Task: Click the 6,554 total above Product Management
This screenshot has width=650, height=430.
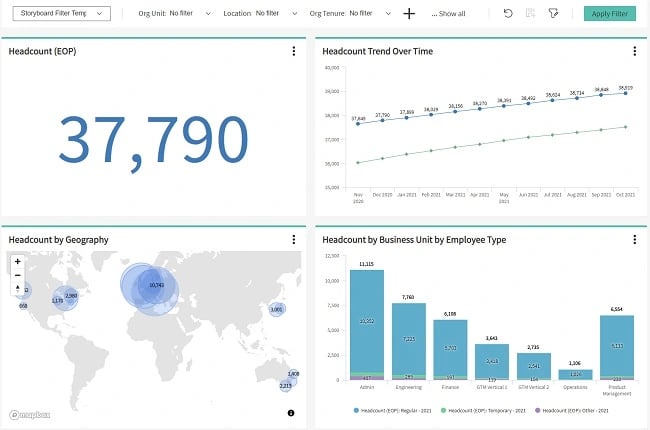Action: (617, 309)
